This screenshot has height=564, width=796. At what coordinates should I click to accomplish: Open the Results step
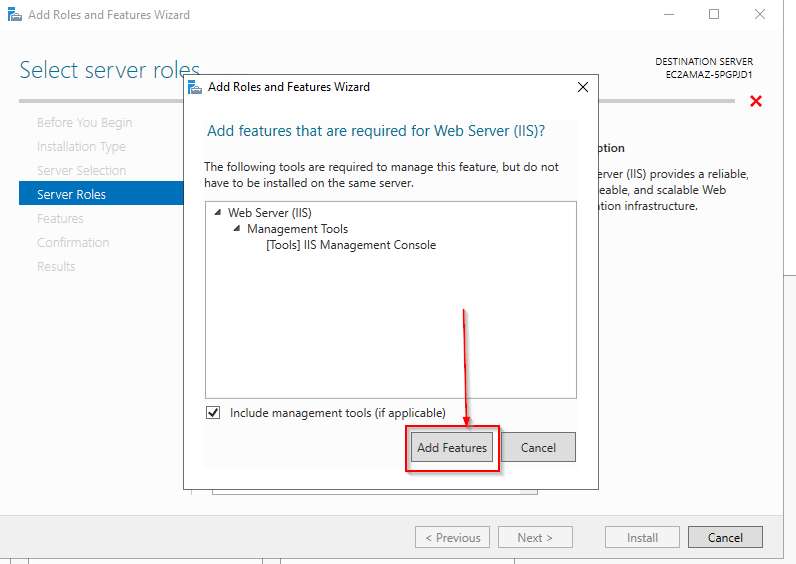(56, 266)
